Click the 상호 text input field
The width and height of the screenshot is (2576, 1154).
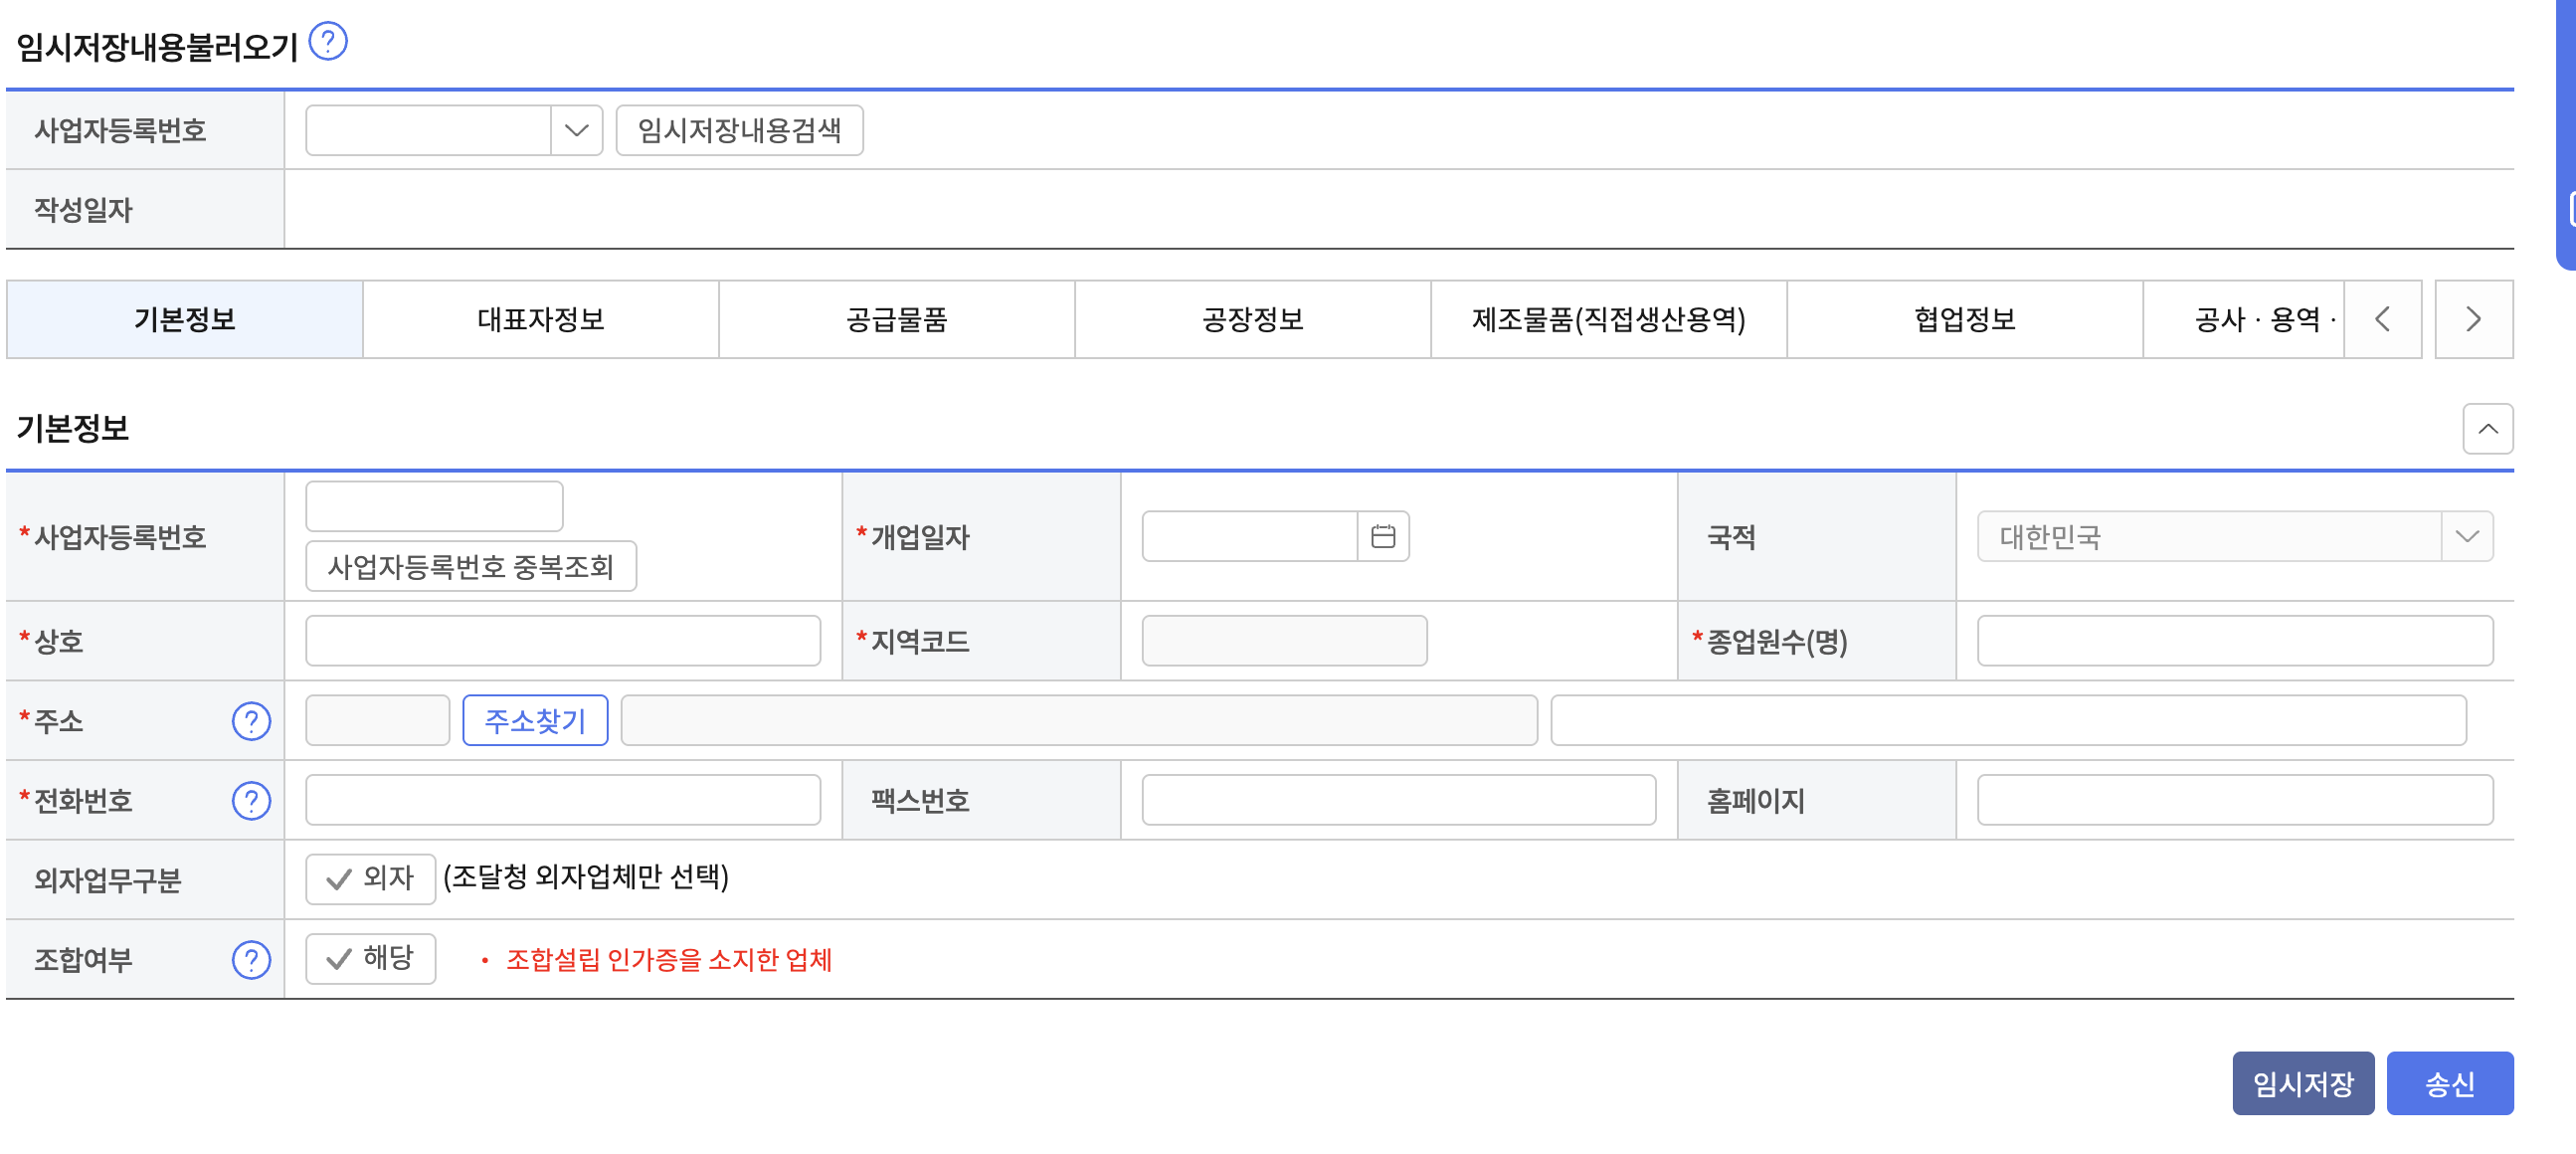562,640
